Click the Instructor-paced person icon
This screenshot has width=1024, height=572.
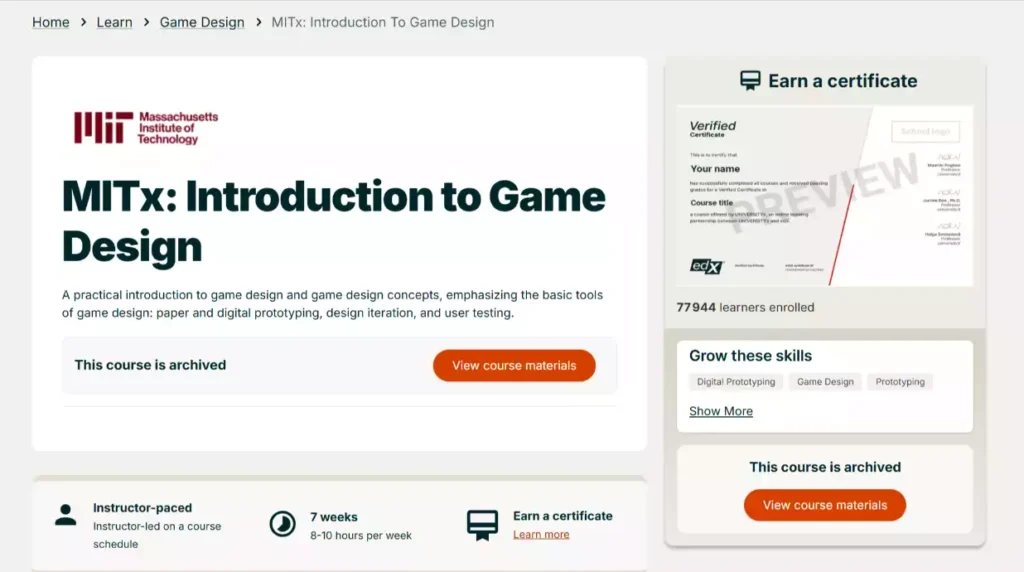tap(65, 515)
